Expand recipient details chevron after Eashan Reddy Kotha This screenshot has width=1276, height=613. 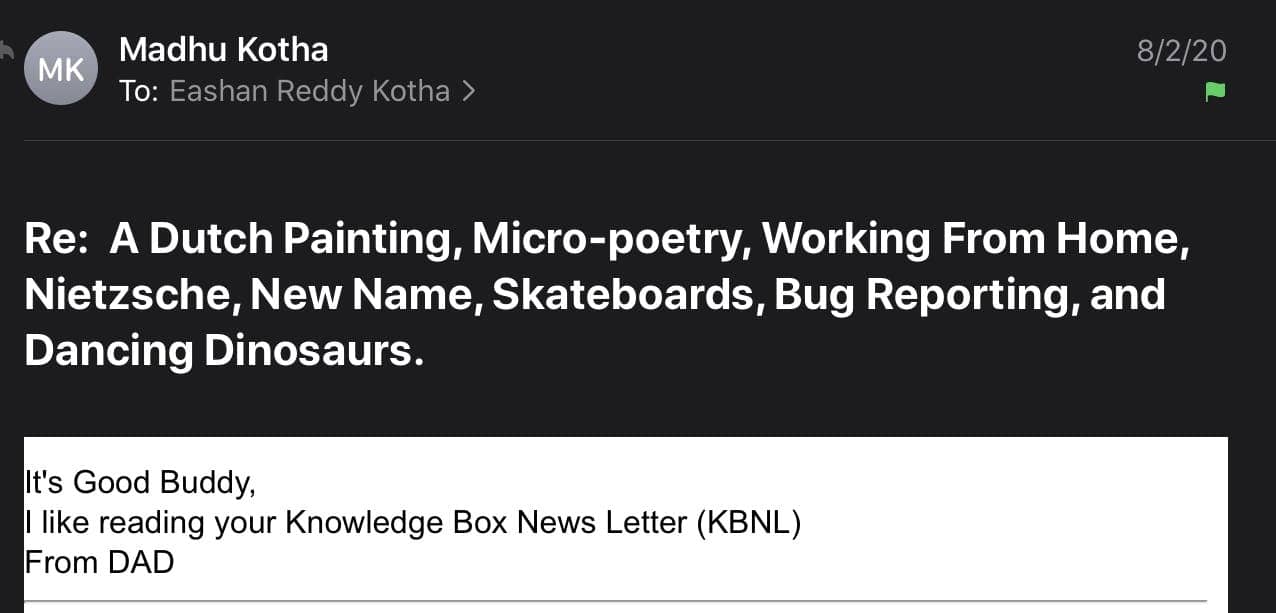(468, 92)
